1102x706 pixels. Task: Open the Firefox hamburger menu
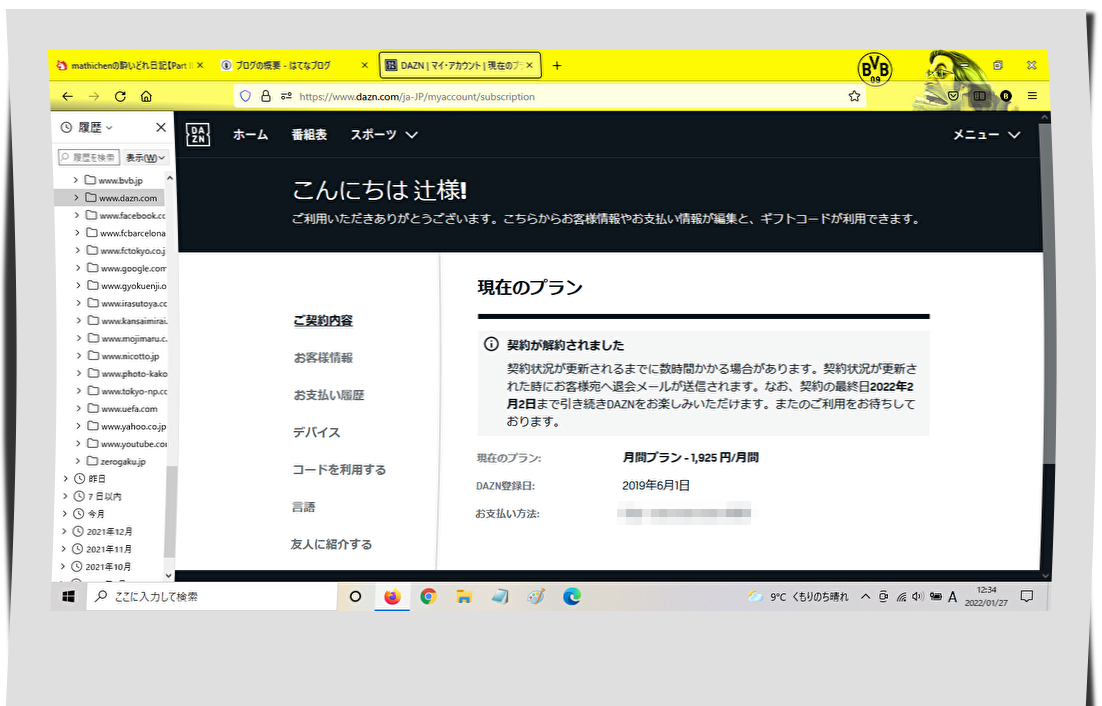[1032, 96]
